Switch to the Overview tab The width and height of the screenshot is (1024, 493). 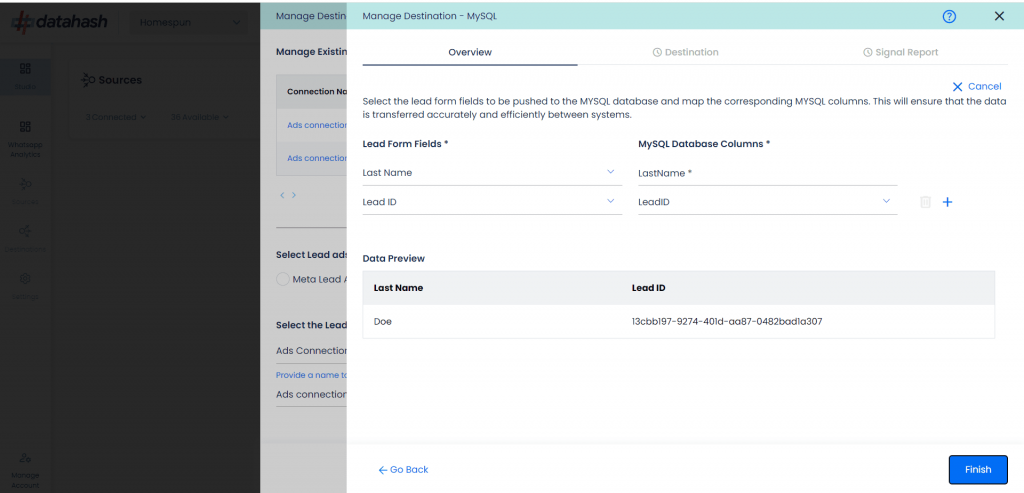[470, 52]
